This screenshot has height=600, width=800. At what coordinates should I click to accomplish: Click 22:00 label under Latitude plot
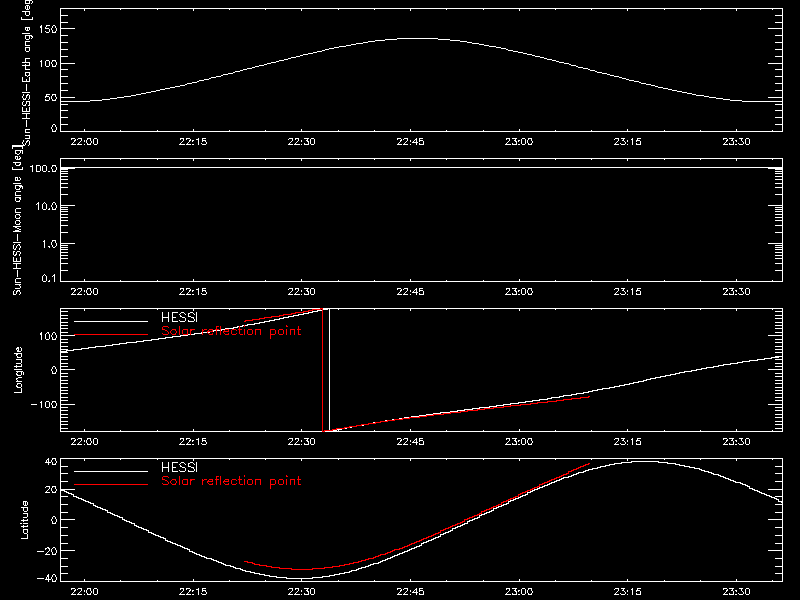[x=84, y=591]
